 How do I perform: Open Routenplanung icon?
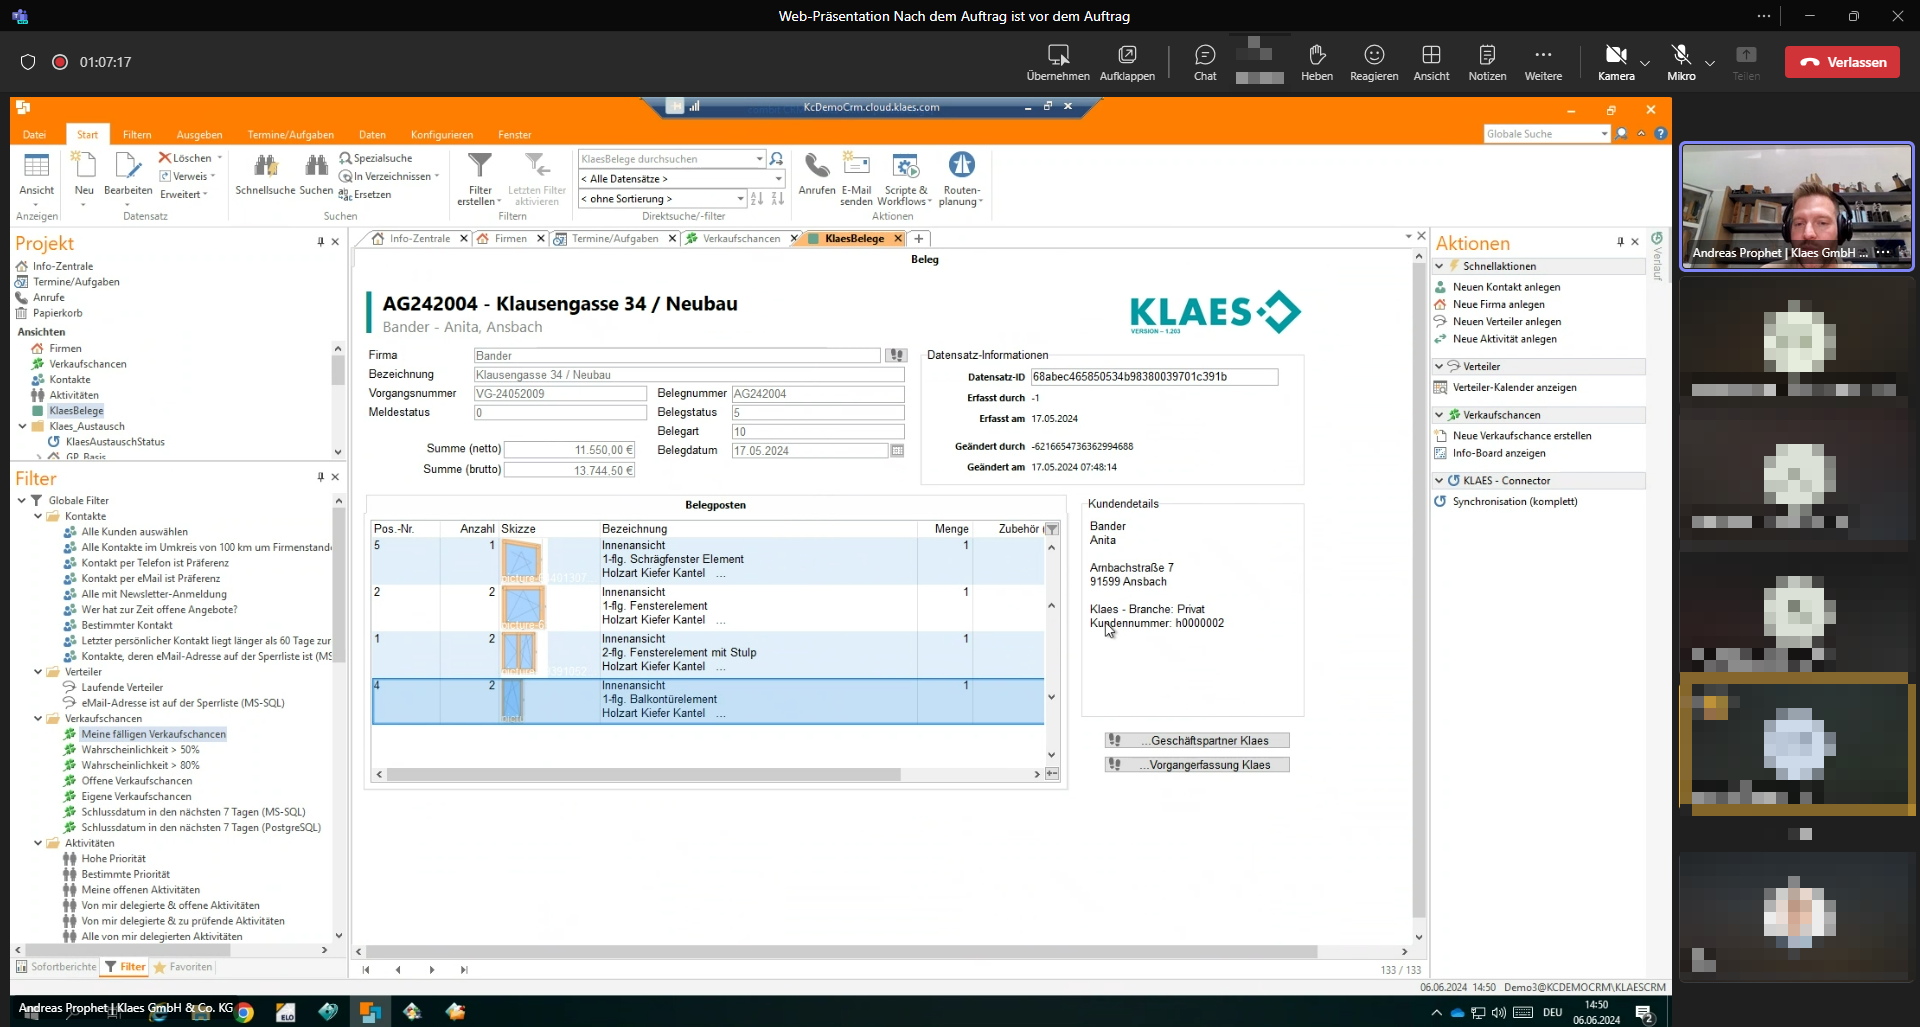[x=961, y=178]
